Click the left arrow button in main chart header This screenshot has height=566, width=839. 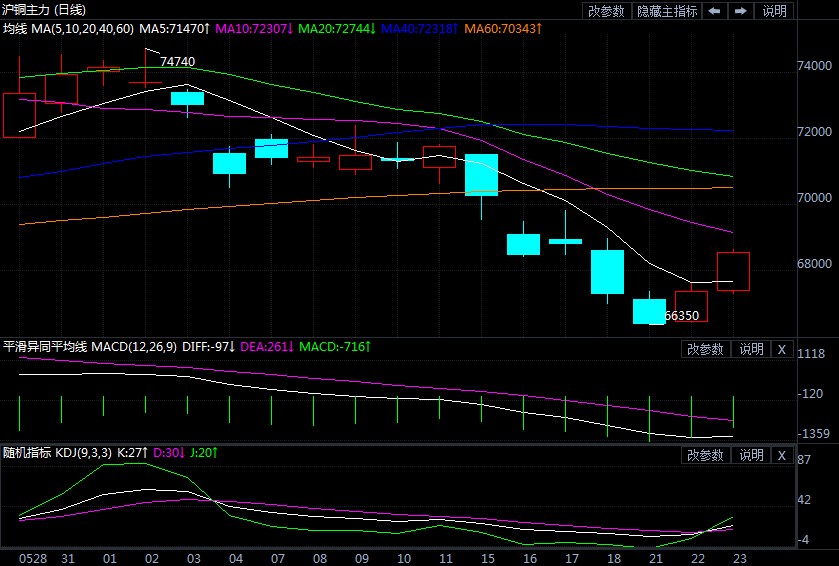click(715, 11)
